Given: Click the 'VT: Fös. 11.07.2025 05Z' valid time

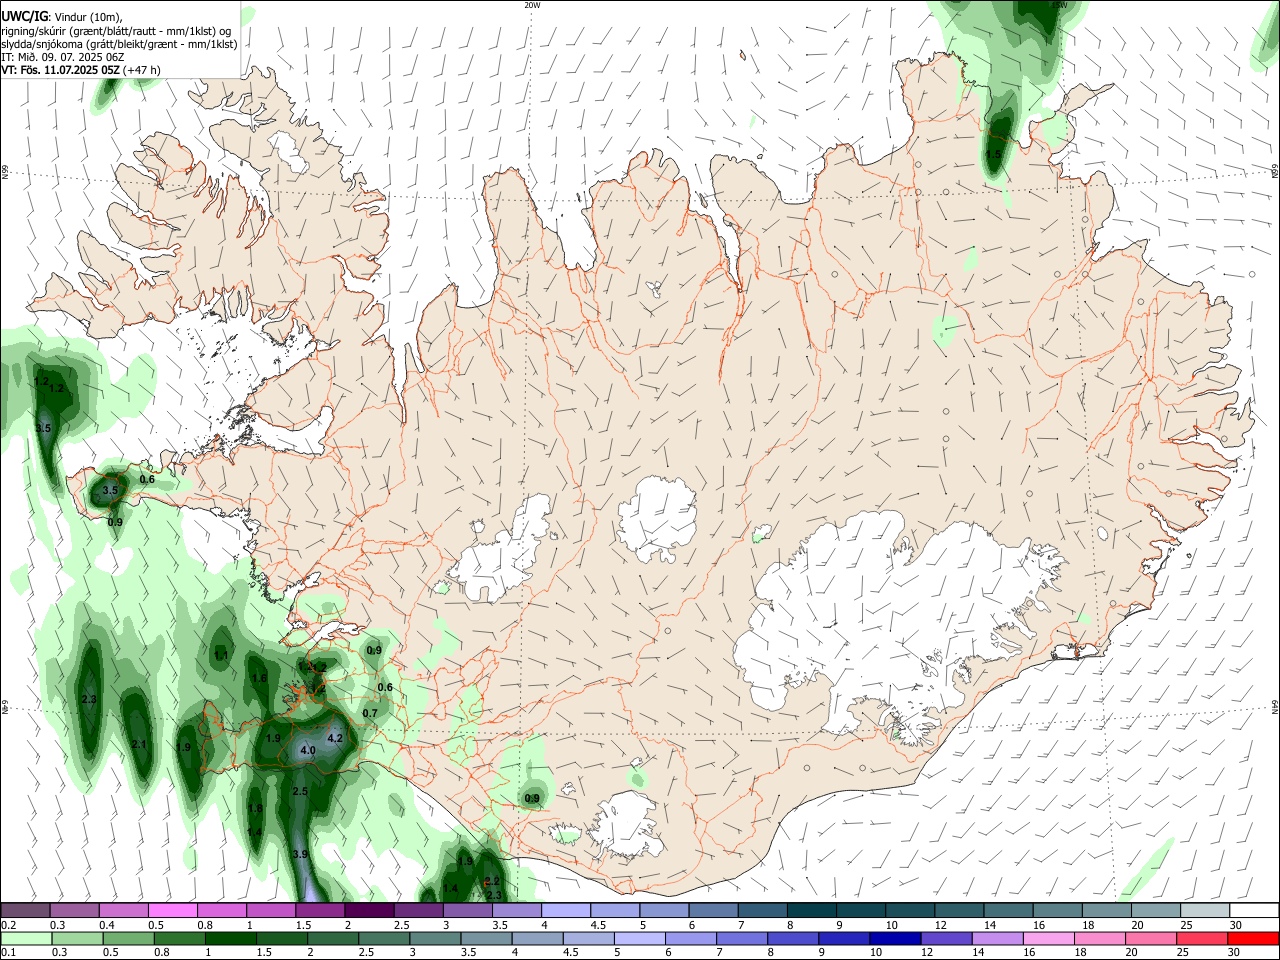Looking at the screenshot, I should (60, 70).
